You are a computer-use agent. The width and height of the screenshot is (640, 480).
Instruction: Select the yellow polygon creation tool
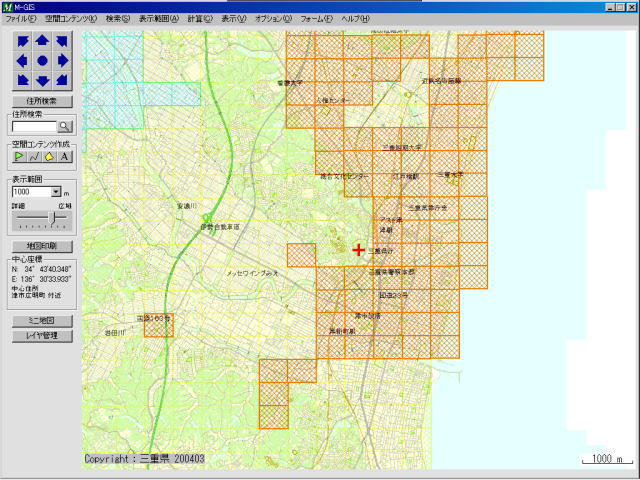(x=49, y=156)
